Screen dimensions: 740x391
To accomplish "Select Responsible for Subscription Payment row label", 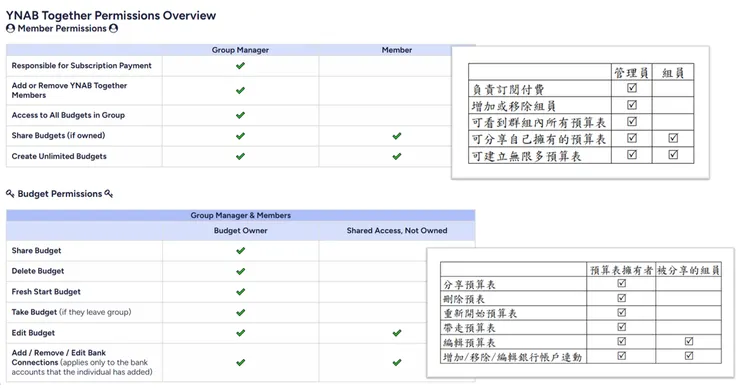I will tap(82, 66).
